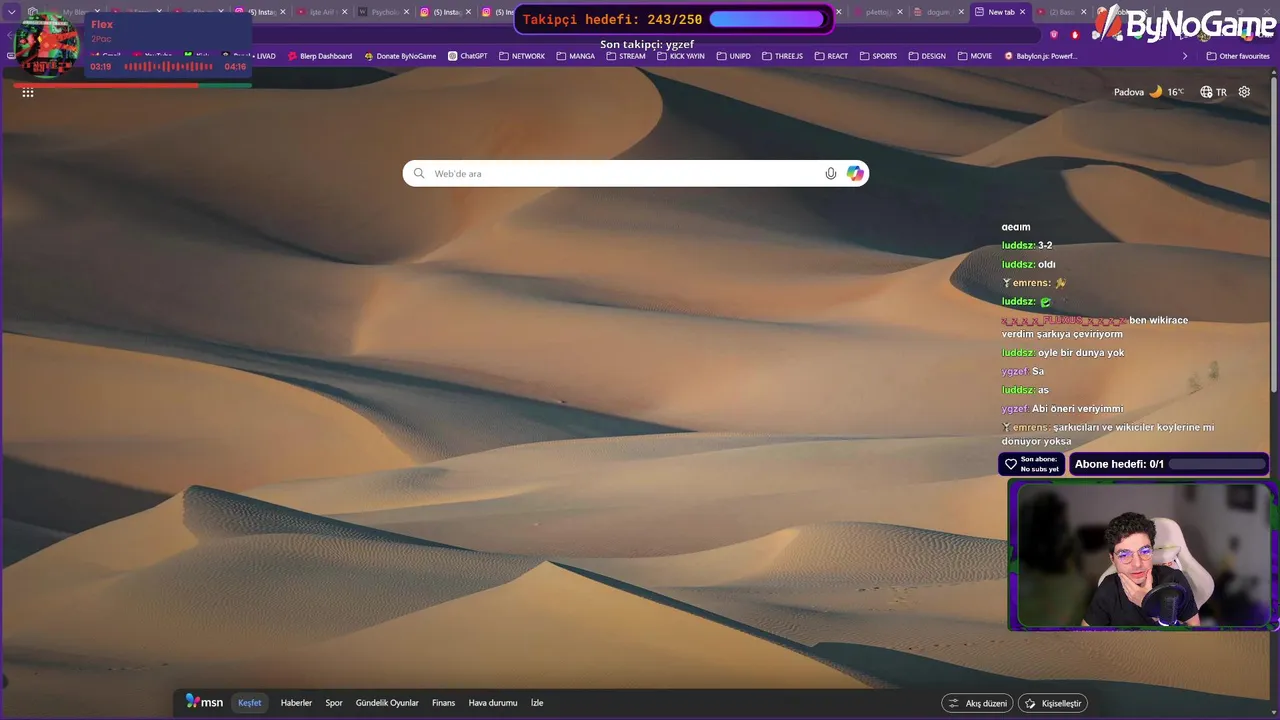Open the DESIGN bookmarks folder
Viewport: 1280px width, 720px height.
point(927,56)
